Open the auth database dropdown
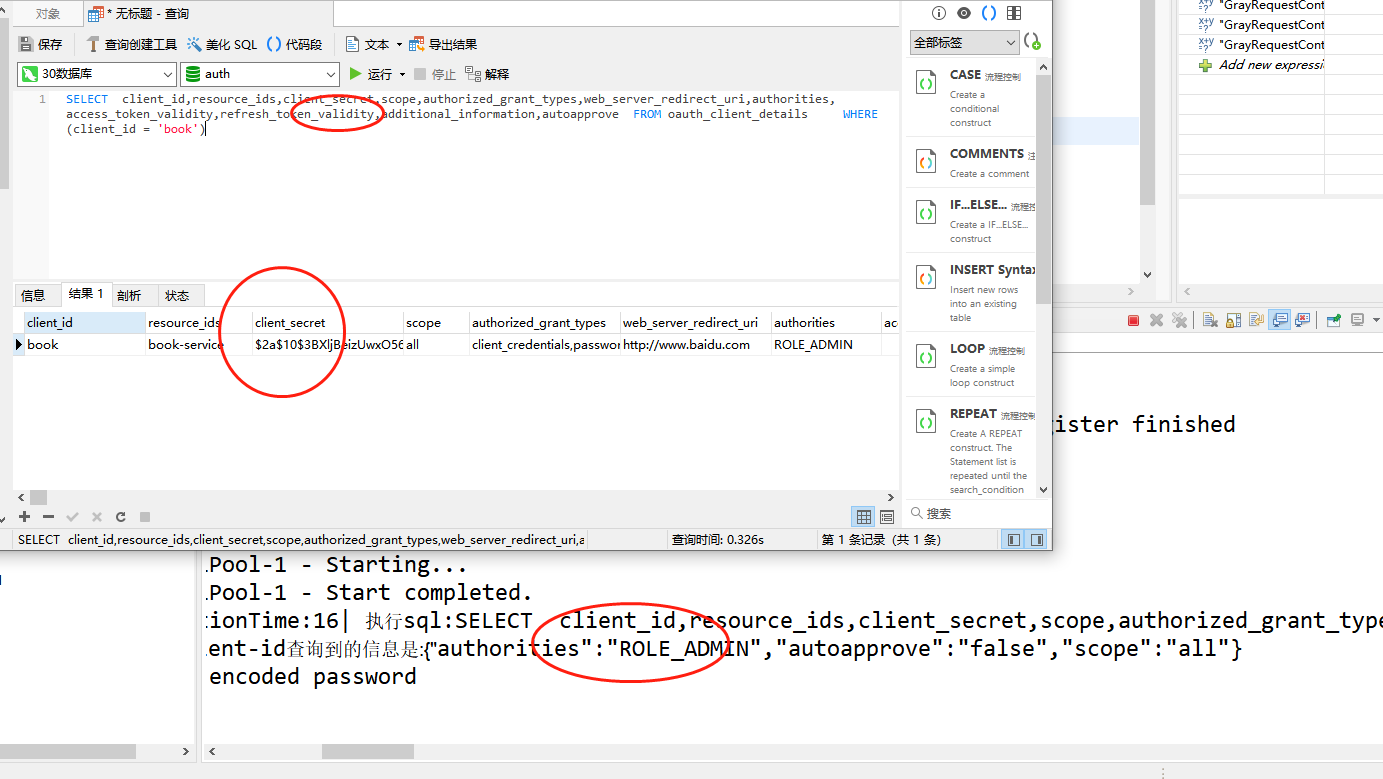This screenshot has width=1383, height=779. (260, 74)
